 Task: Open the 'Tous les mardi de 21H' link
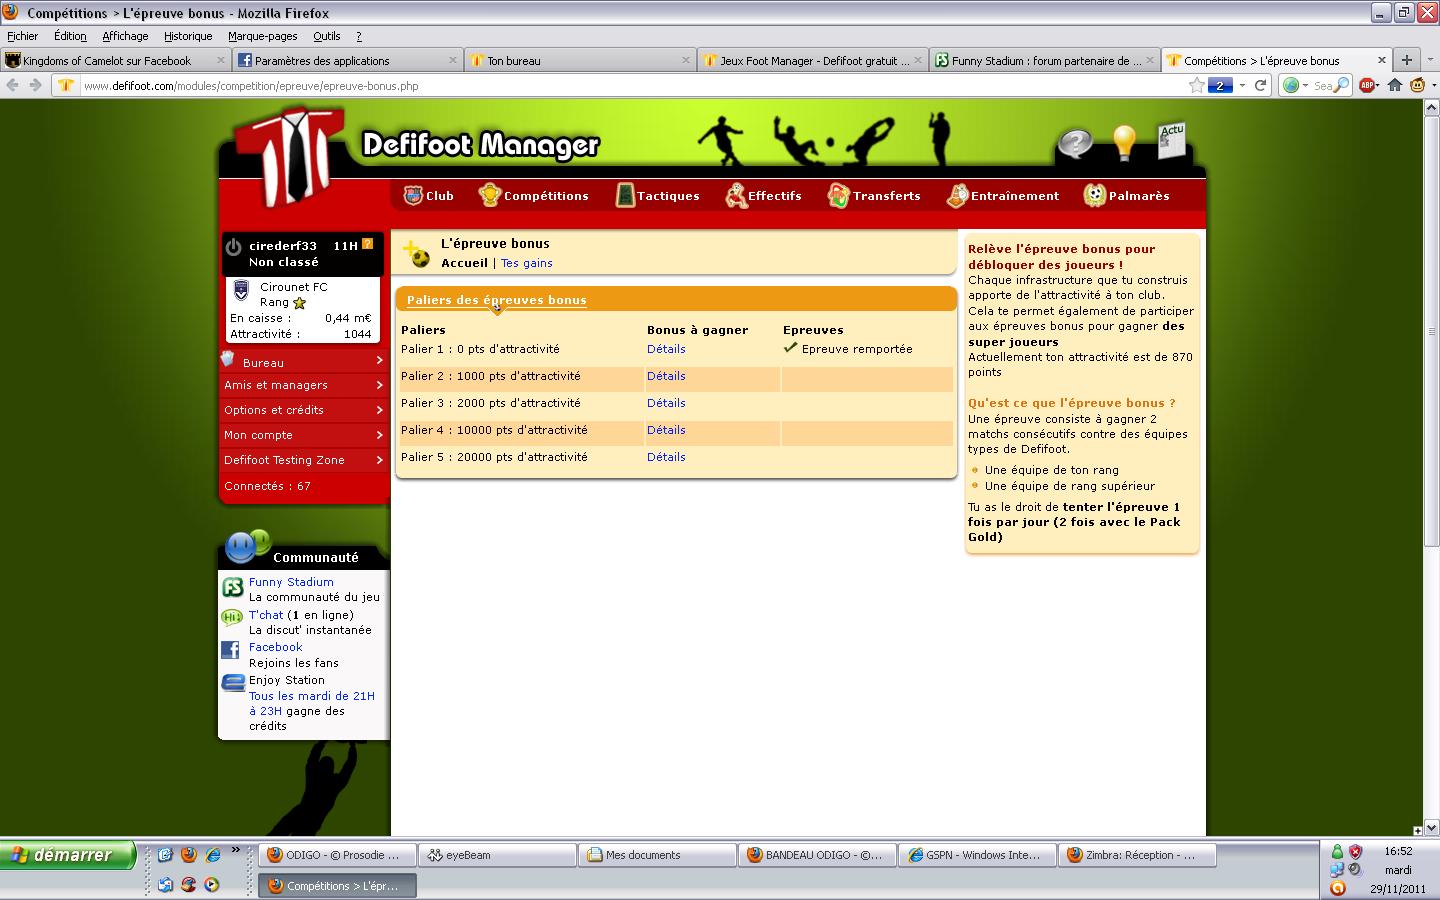(312, 703)
